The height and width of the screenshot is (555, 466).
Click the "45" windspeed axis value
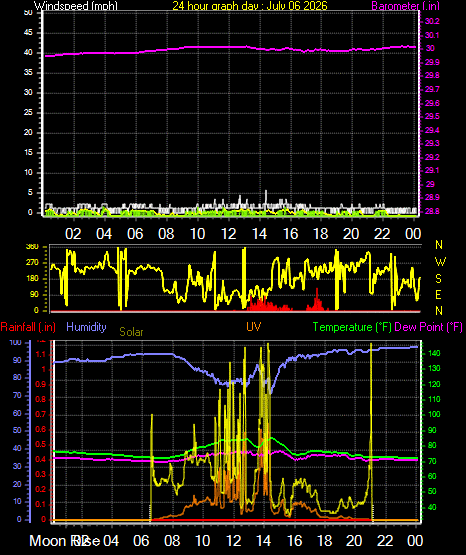[28, 33]
